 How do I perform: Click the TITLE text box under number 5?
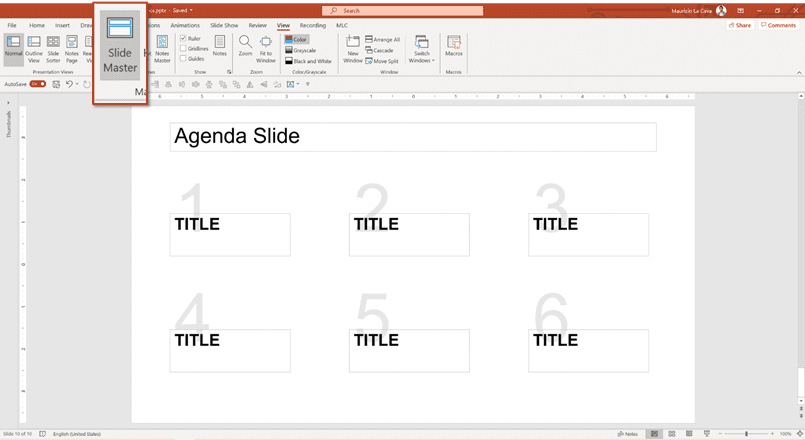409,351
